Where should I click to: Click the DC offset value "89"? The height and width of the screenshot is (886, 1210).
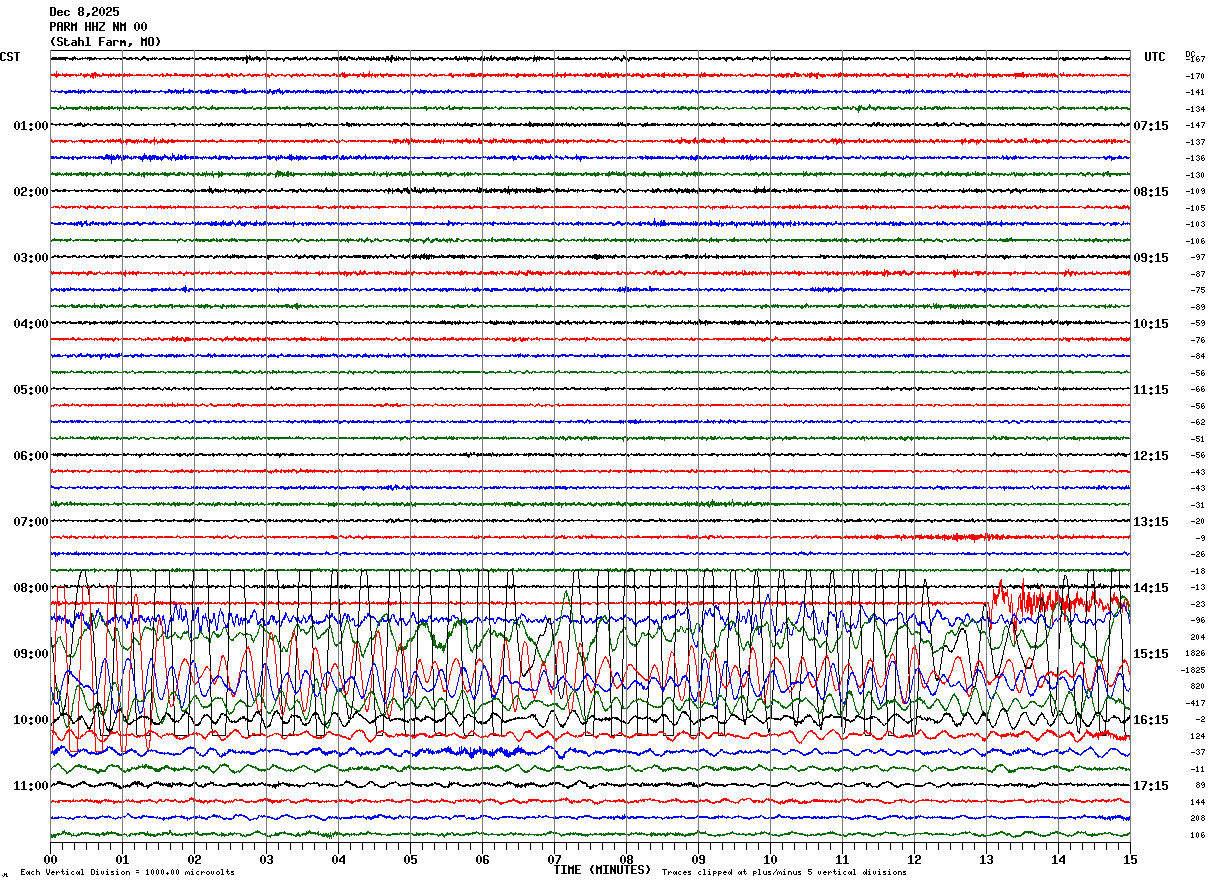pos(1200,785)
